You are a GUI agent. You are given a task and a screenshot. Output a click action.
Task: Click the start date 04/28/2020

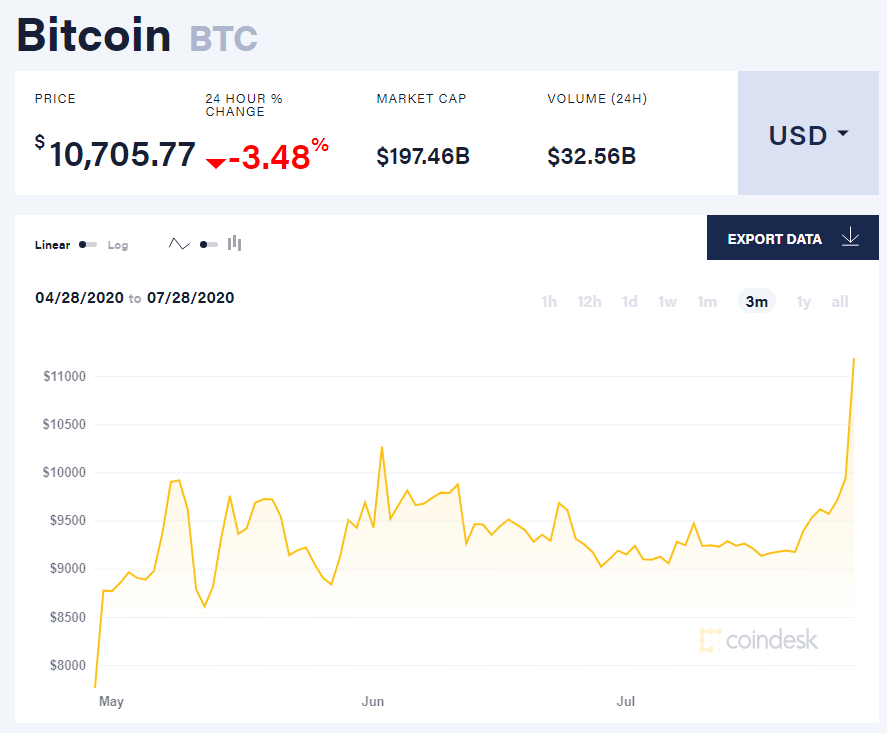(79, 298)
